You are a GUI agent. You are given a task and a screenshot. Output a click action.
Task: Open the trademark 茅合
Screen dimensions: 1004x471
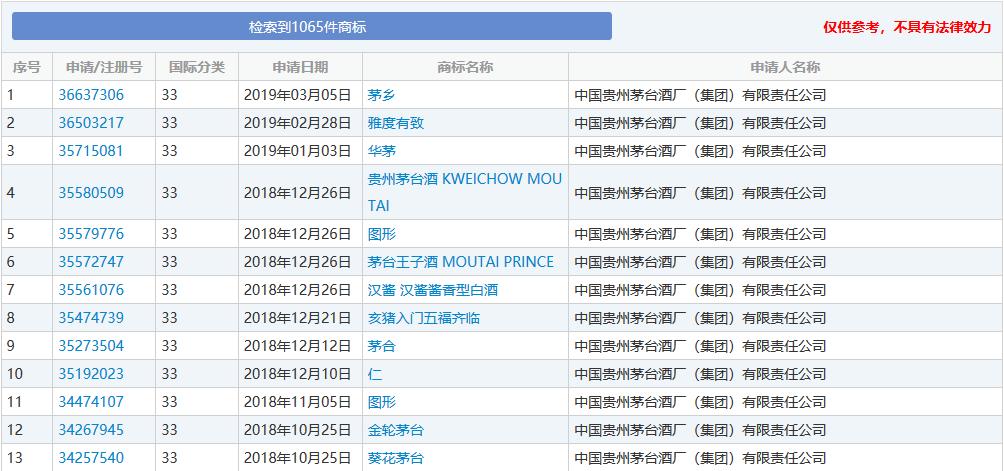coord(382,346)
